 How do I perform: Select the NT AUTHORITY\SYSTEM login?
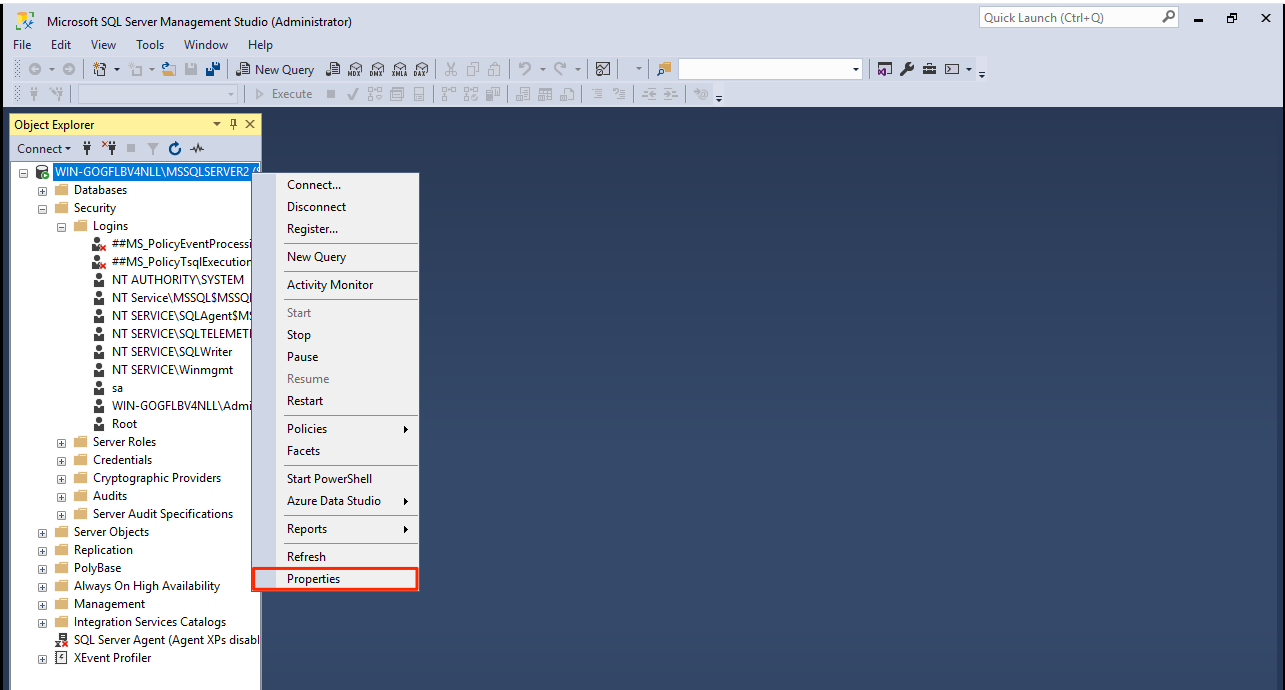(178, 280)
